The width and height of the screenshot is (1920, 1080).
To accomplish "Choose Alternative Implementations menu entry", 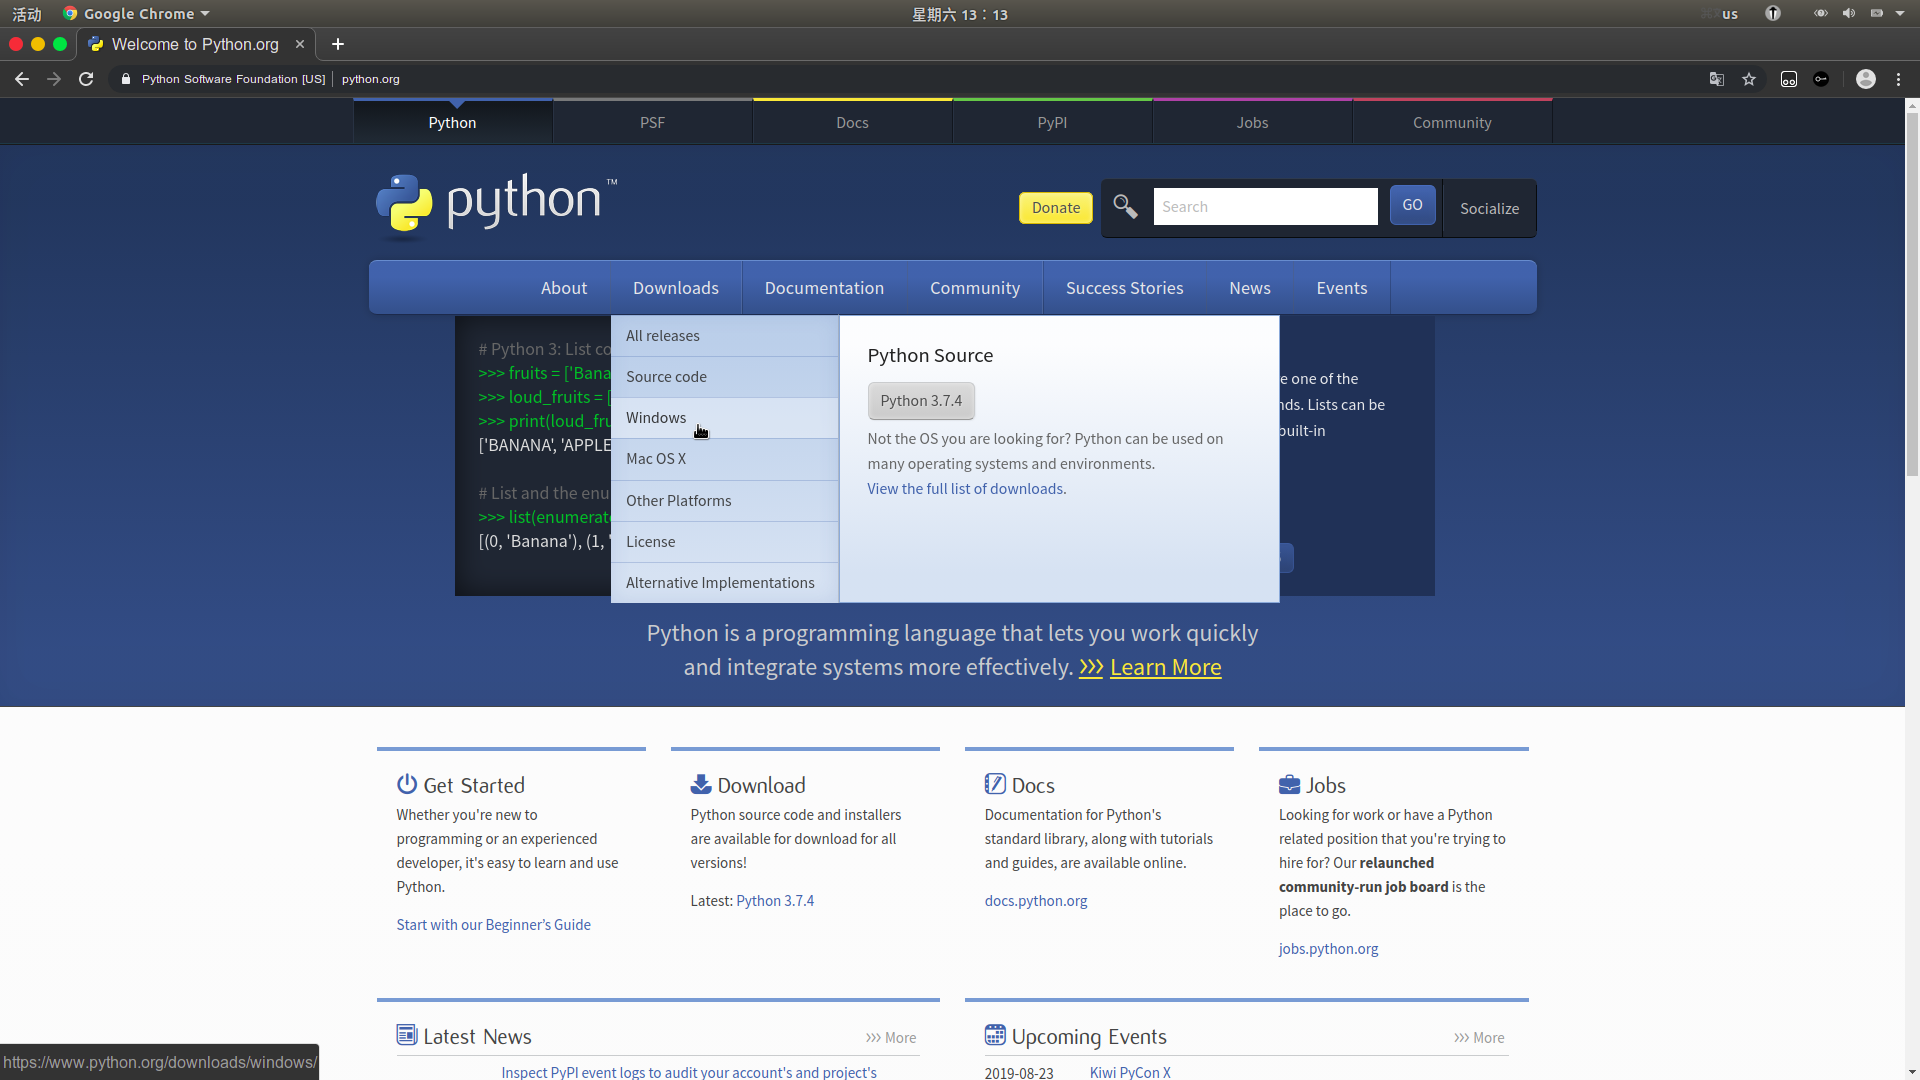I will click(725, 583).
